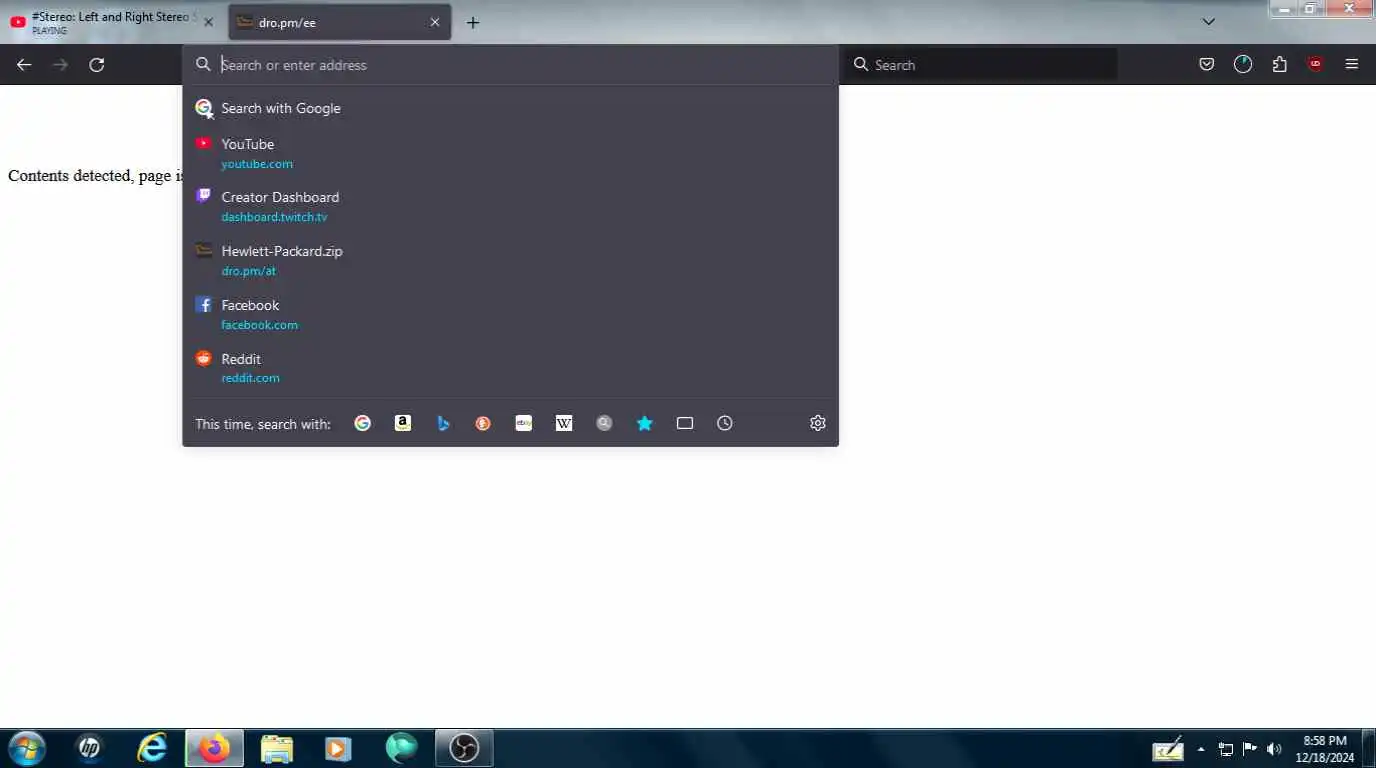Open the Firefox hamburger menu
This screenshot has width=1376, height=768.
[x=1352, y=65]
